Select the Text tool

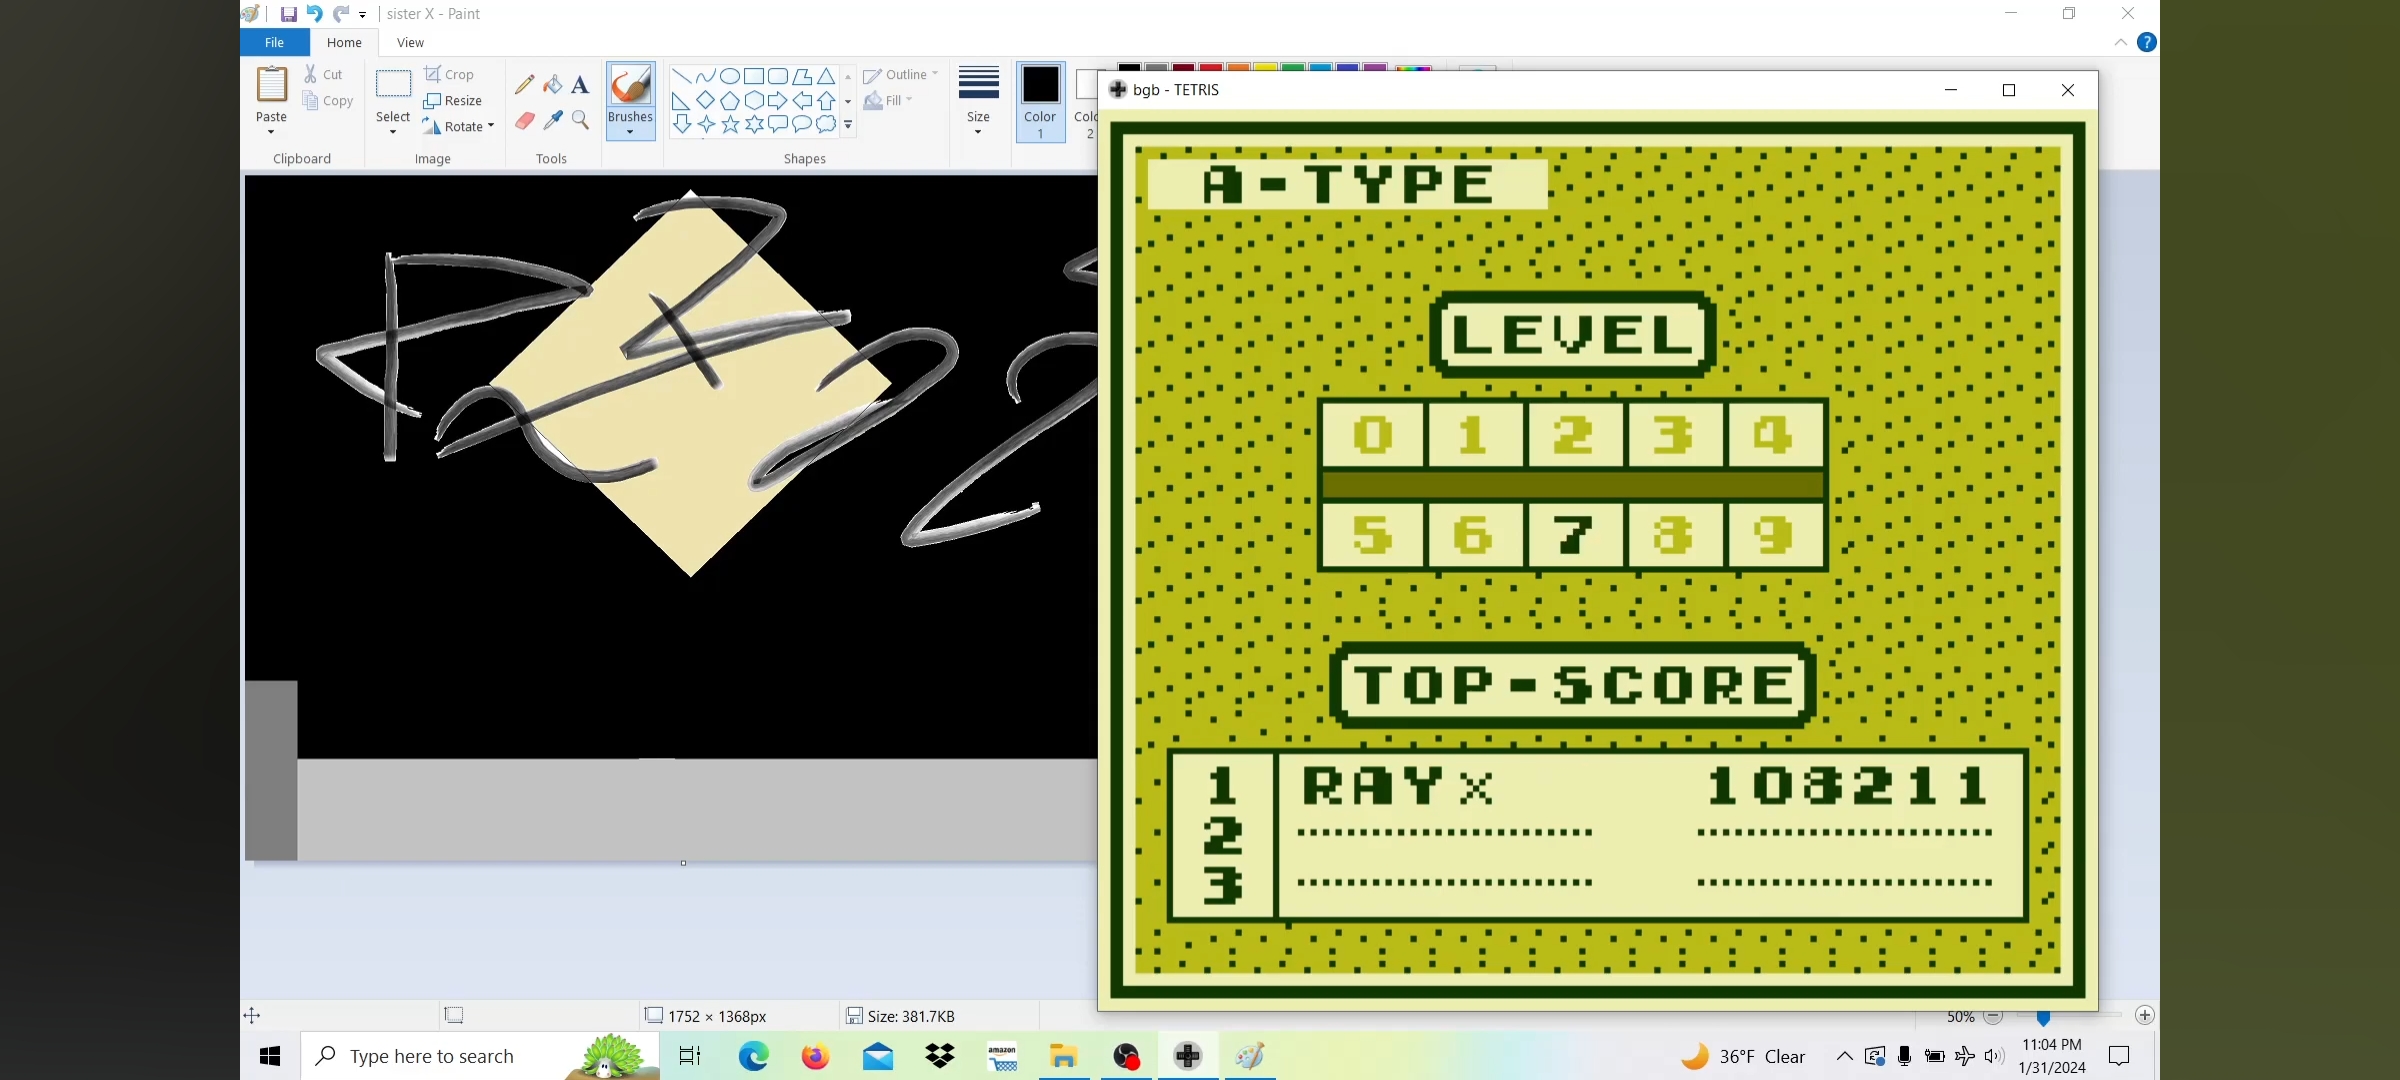(x=580, y=85)
